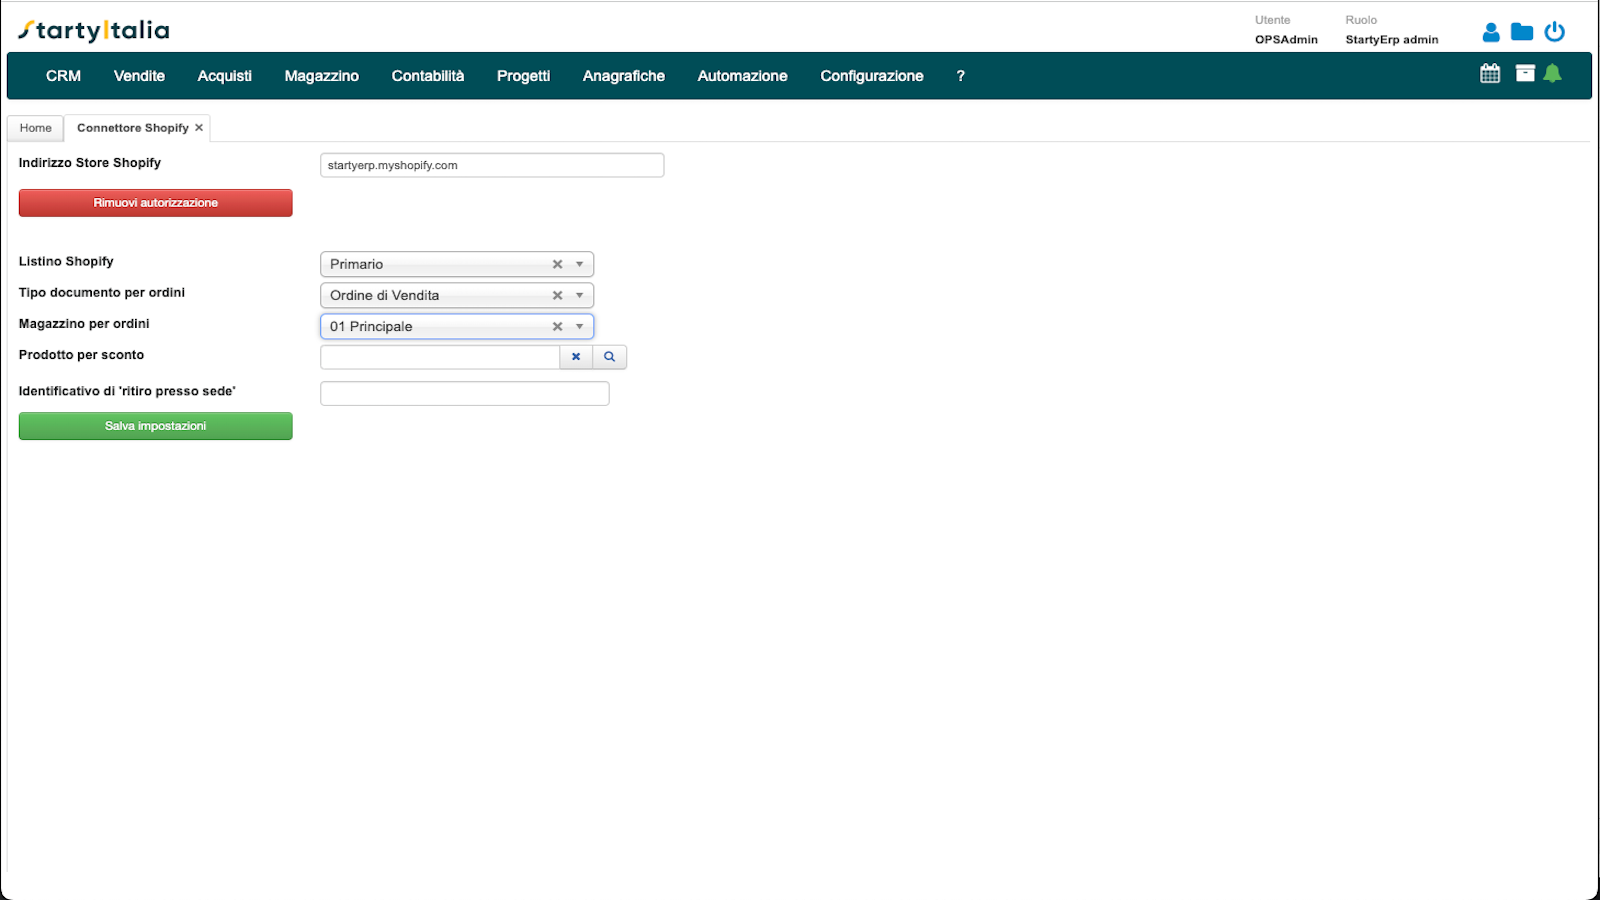Expand the Tipo documento per ordini dropdown arrow

(x=579, y=295)
